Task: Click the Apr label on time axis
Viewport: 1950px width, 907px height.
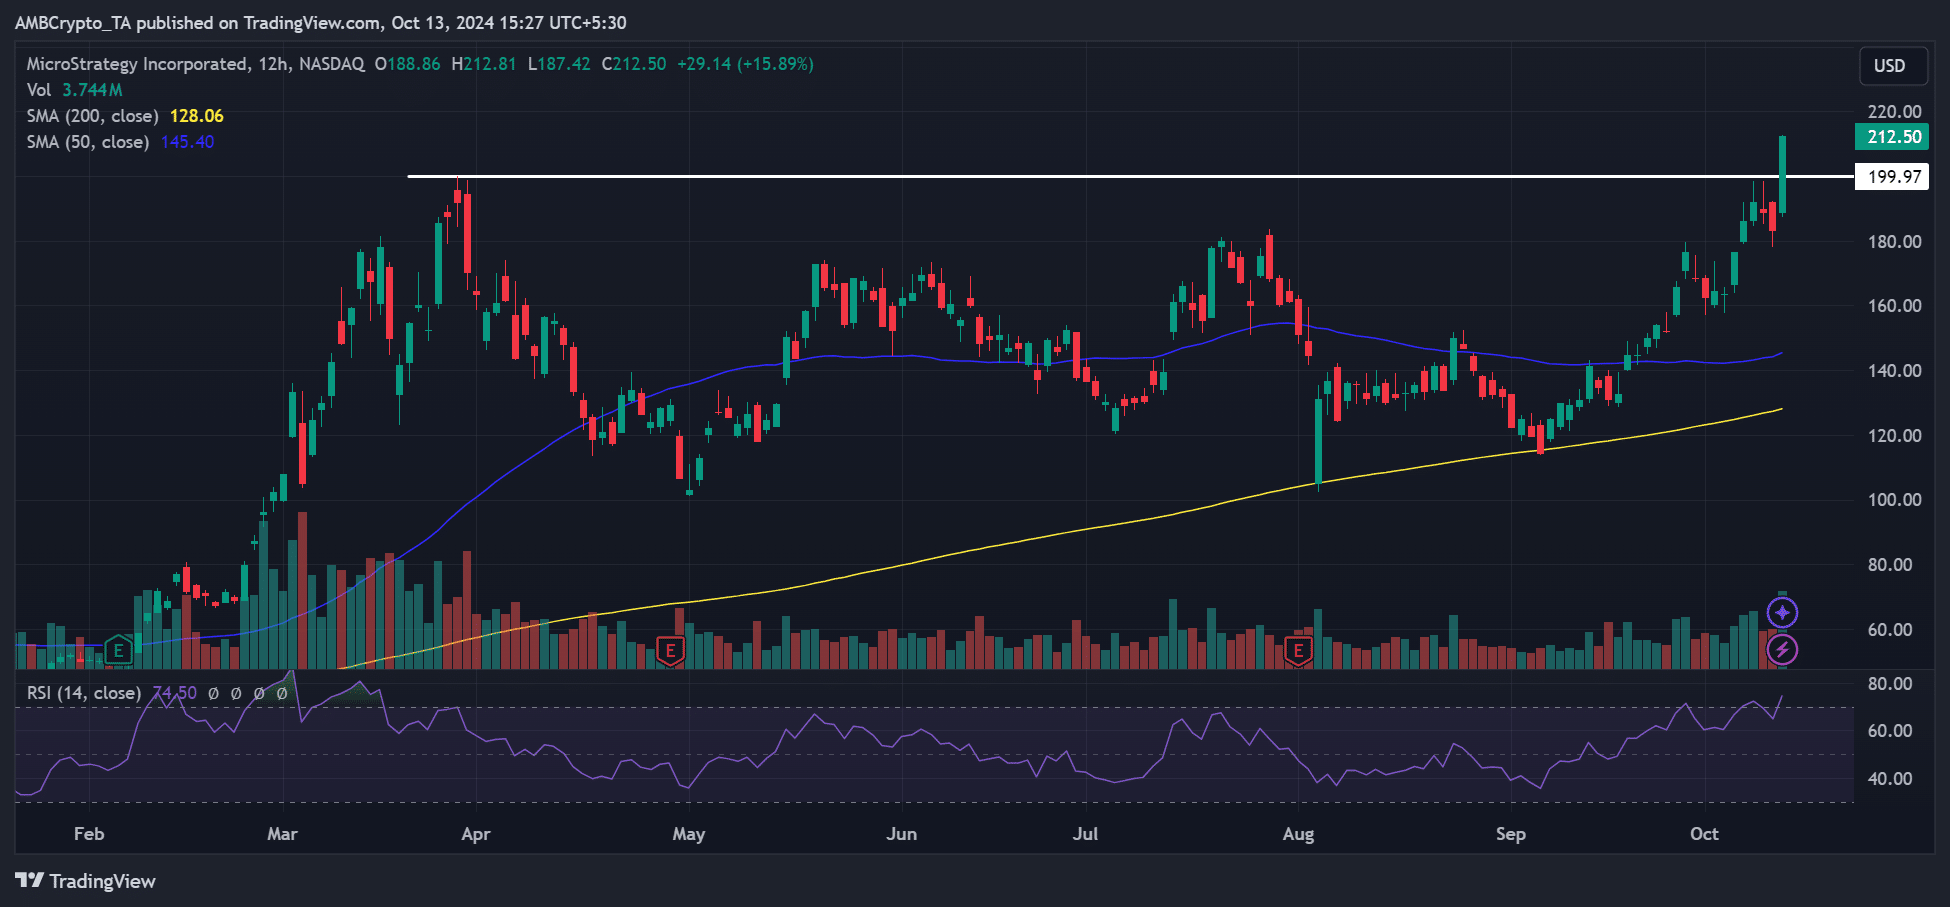Action: (x=476, y=834)
